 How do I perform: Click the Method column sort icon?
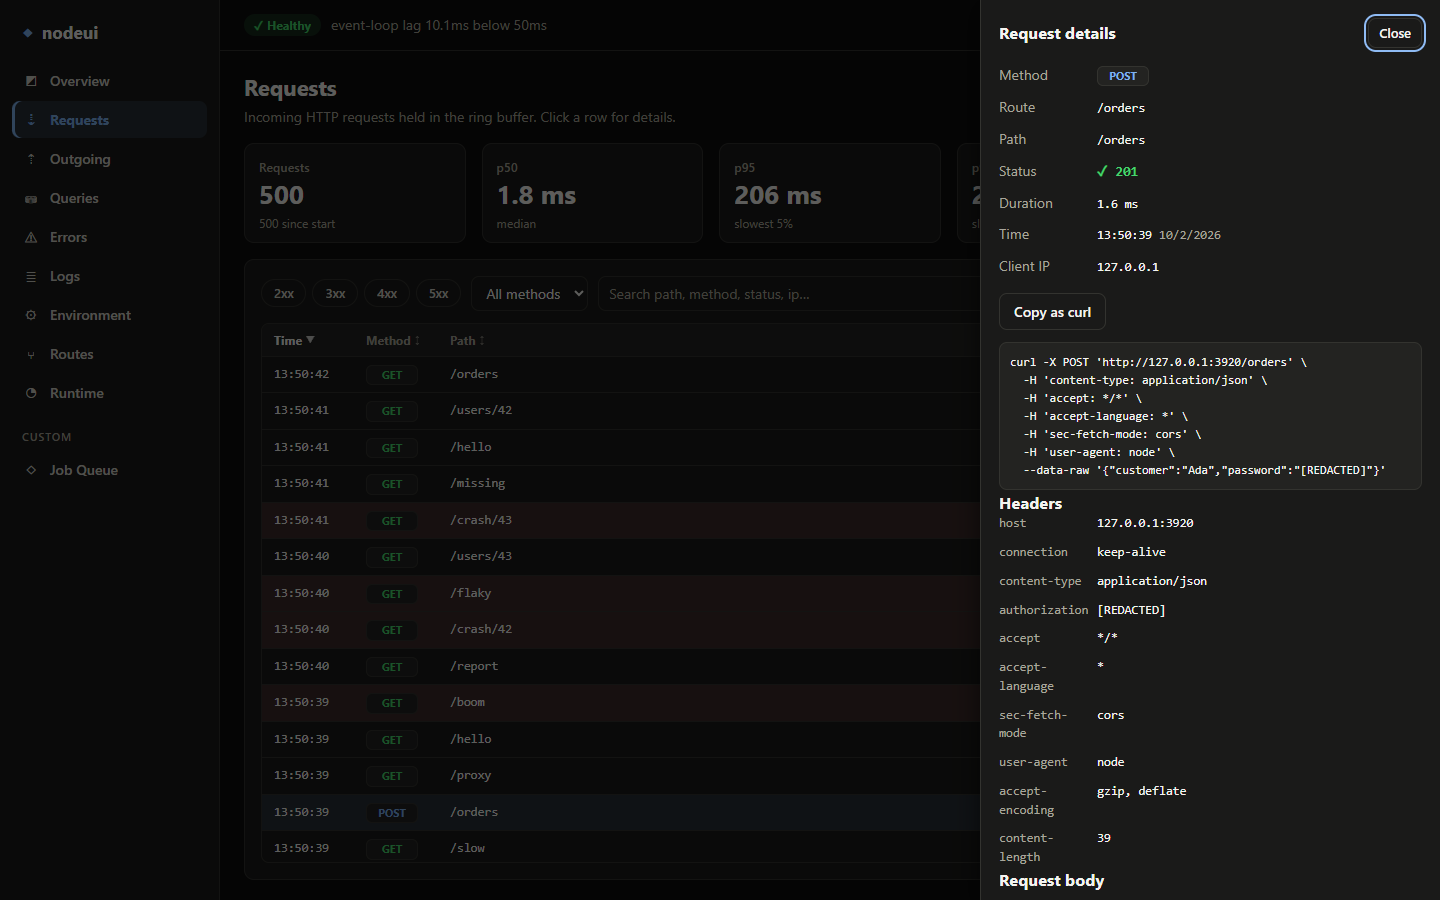(417, 341)
